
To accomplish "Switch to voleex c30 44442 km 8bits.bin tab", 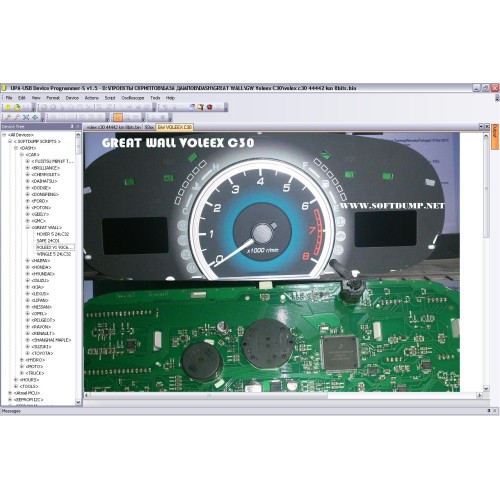I will (x=114, y=127).
